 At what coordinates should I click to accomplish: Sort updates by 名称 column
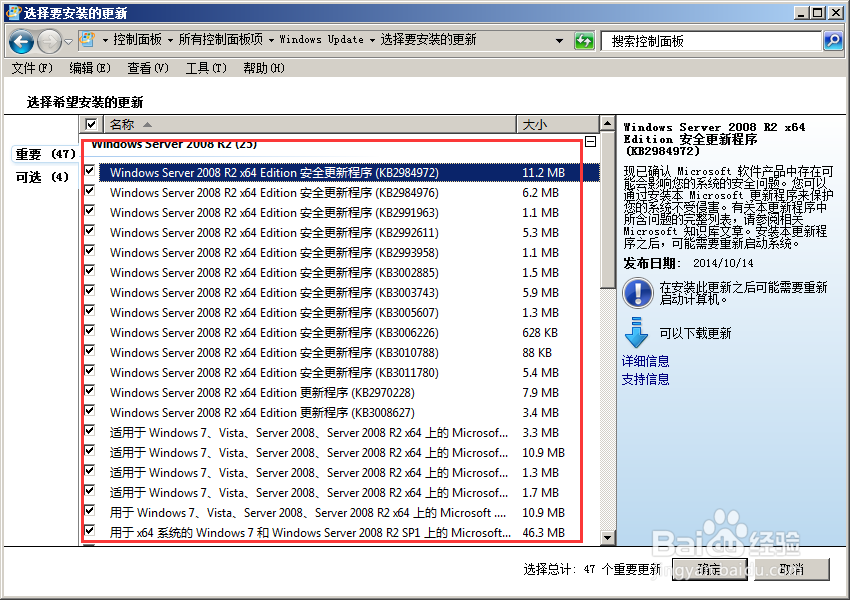coord(309,124)
